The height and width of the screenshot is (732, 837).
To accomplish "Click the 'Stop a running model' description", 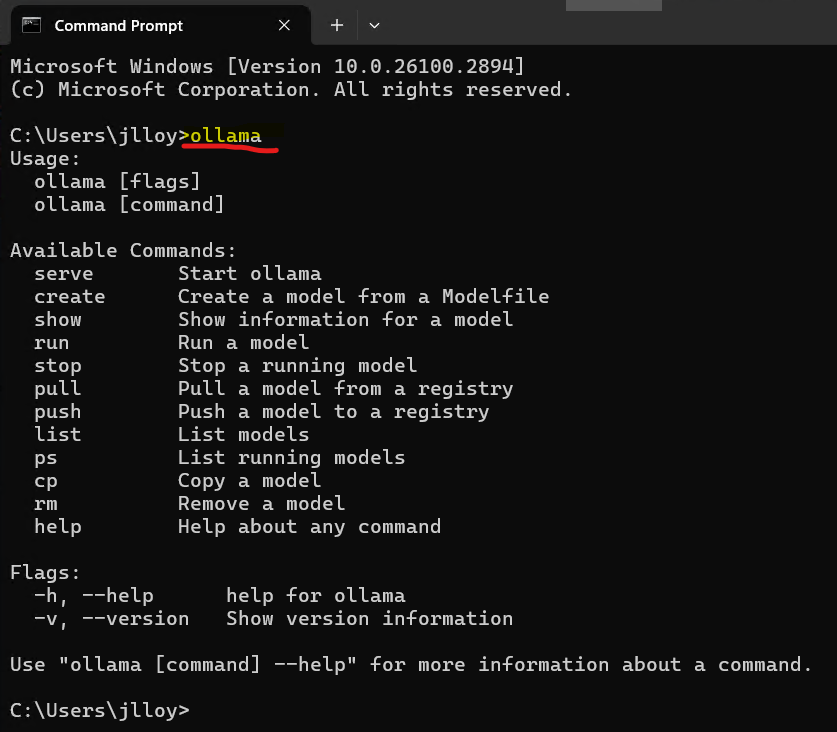I will (x=297, y=366).
